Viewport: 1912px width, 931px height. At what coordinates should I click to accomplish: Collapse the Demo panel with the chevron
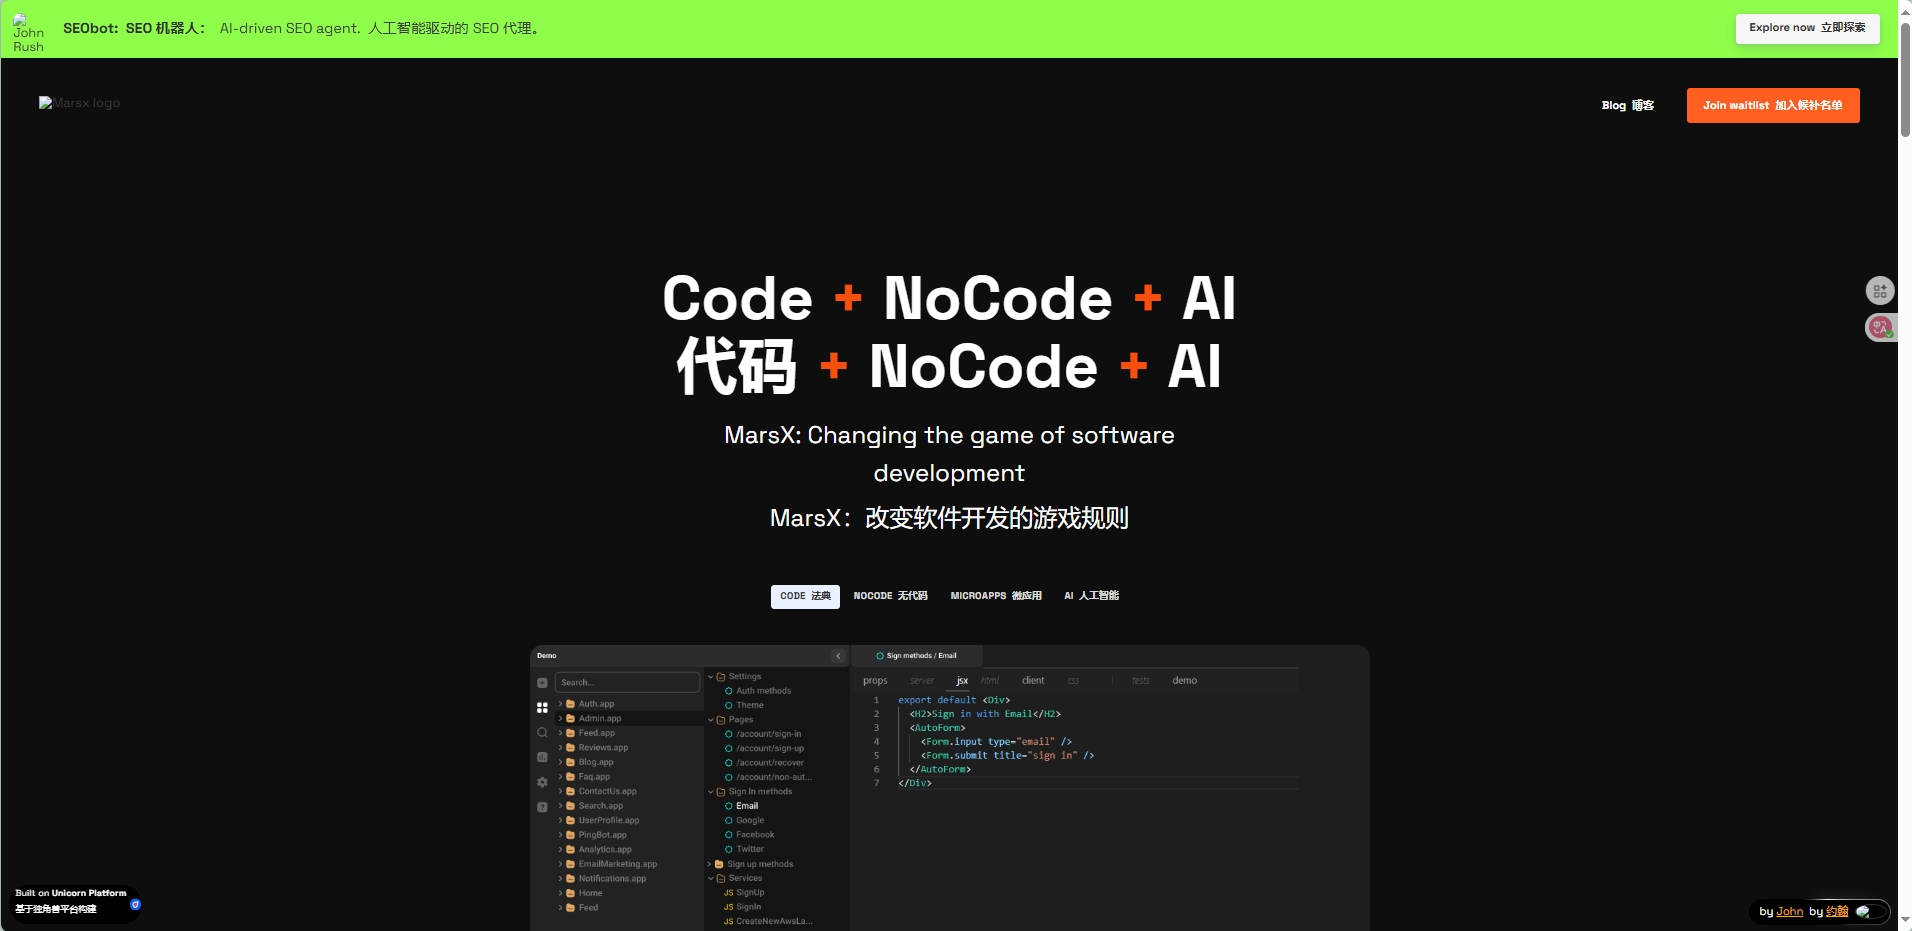click(838, 656)
